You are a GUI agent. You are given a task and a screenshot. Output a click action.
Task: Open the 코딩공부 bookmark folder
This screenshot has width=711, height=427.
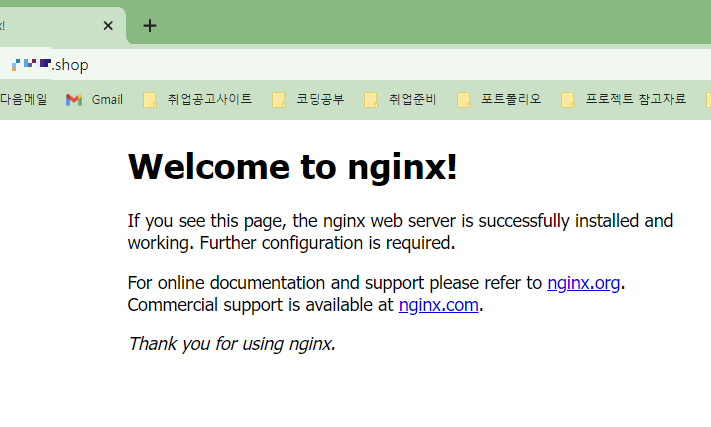coord(308,99)
